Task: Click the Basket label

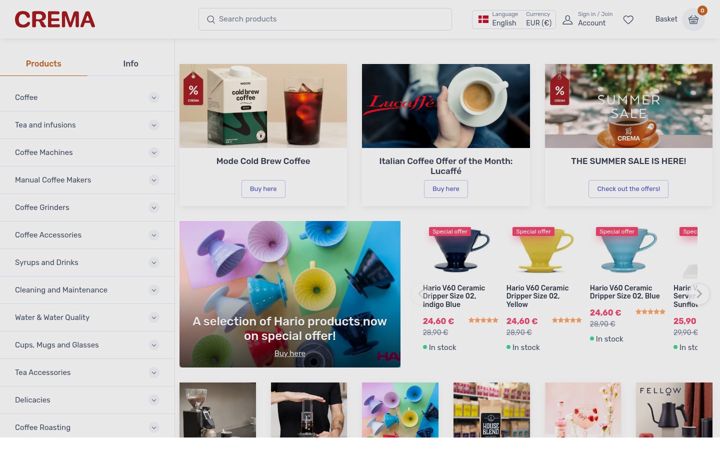Action: tap(666, 19)
